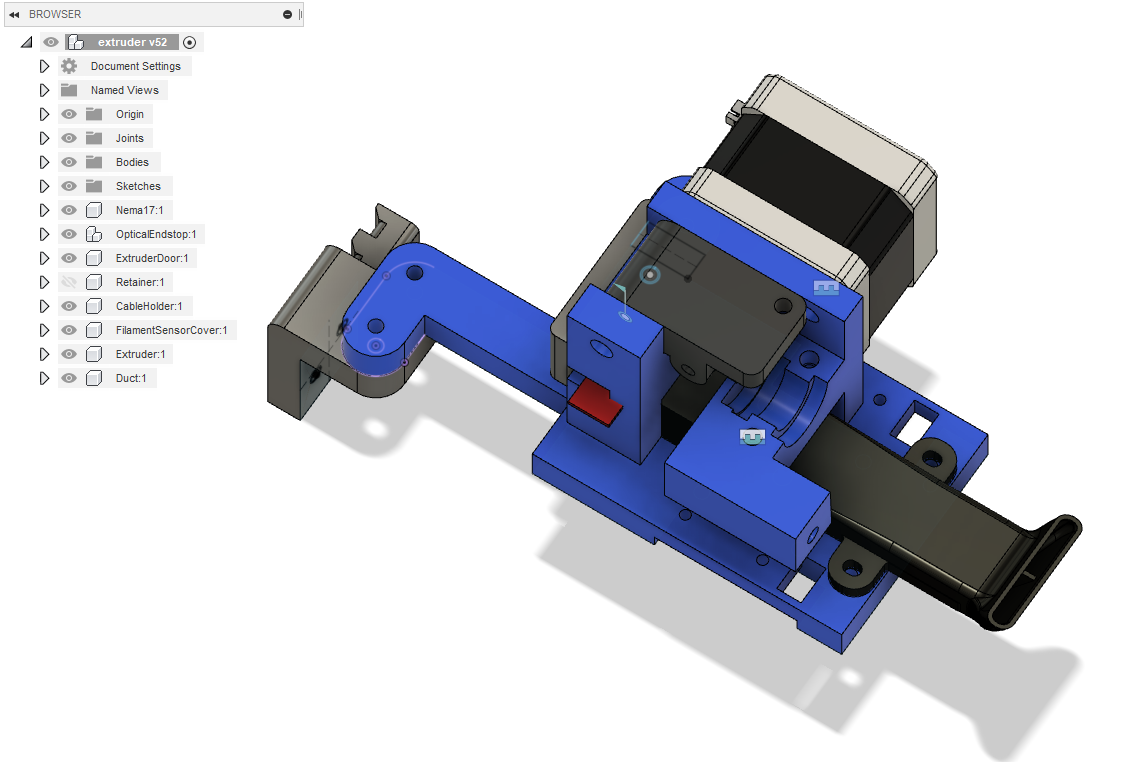Select Document Settings row
This screenshot has width=1141, height=762.
coord(135,66)
